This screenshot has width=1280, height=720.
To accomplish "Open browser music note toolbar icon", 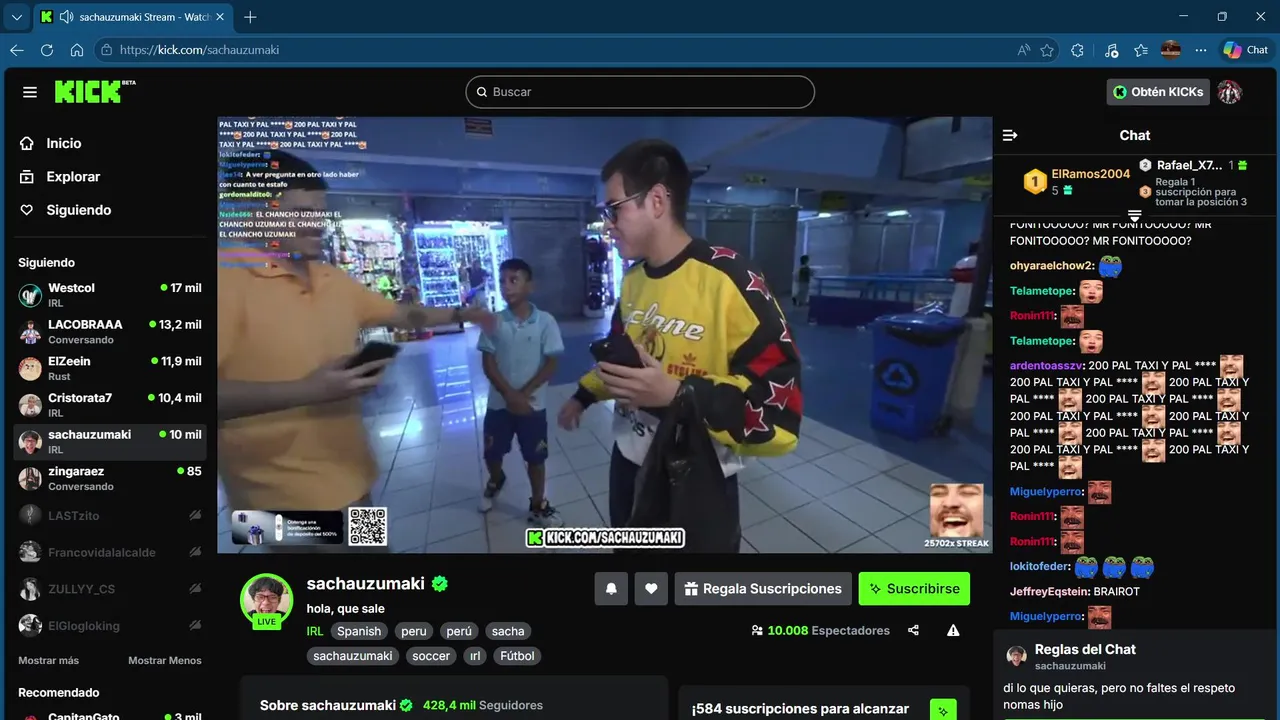I will pyautogui.click(x=1112, y=50).
